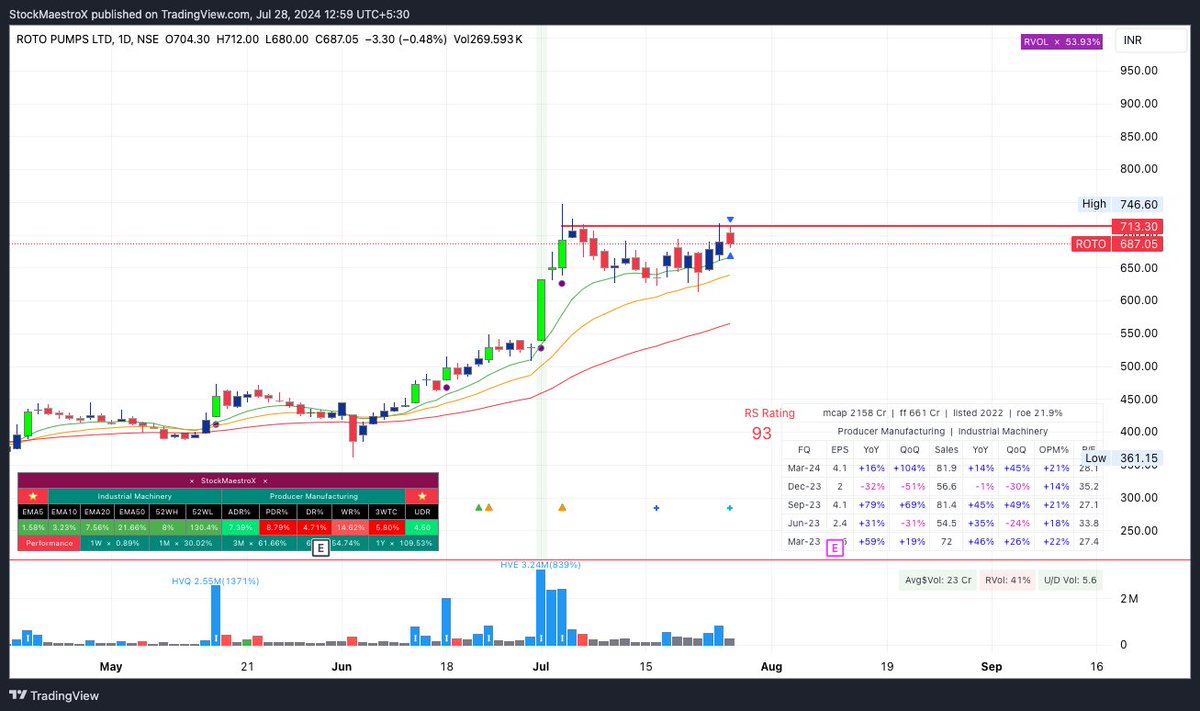1200x711 pixels.
Task: Click the StockMaestroX table title bar
Action: tap(228, 481)
